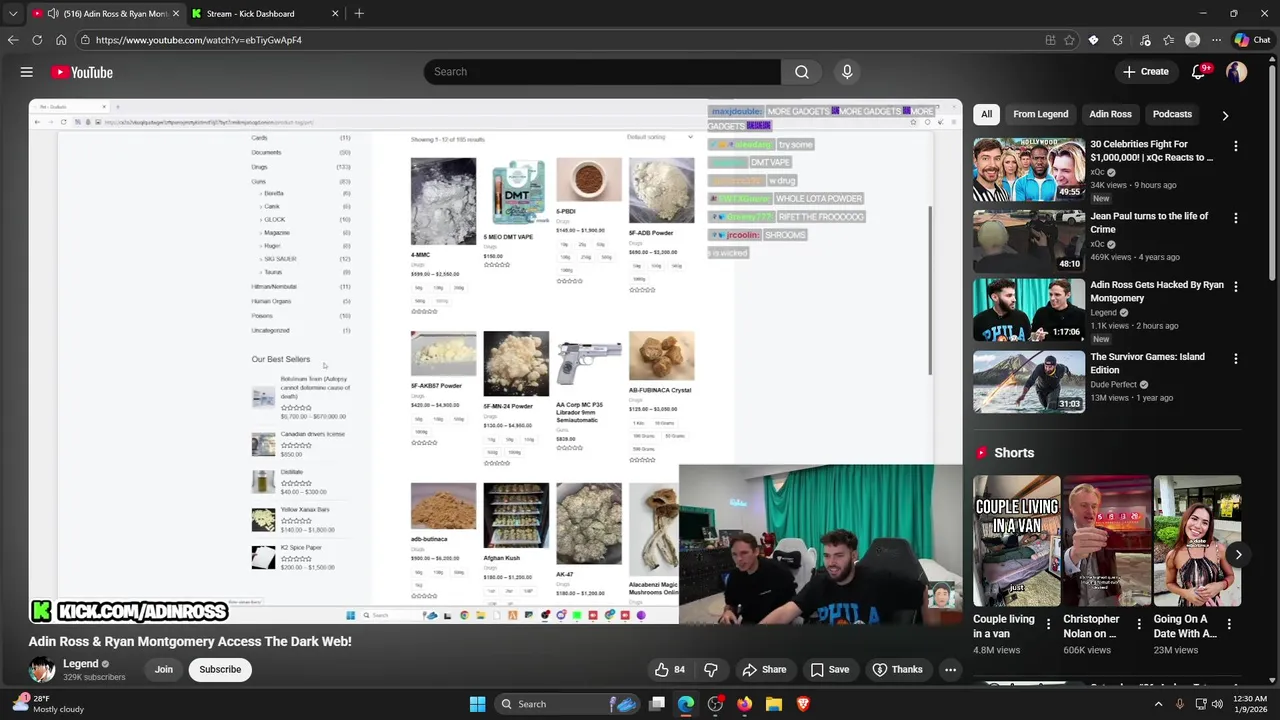Open Jean Paul turns to Crime thumbnail
The image size is (1280, 720).
(x=1028, y=240)
